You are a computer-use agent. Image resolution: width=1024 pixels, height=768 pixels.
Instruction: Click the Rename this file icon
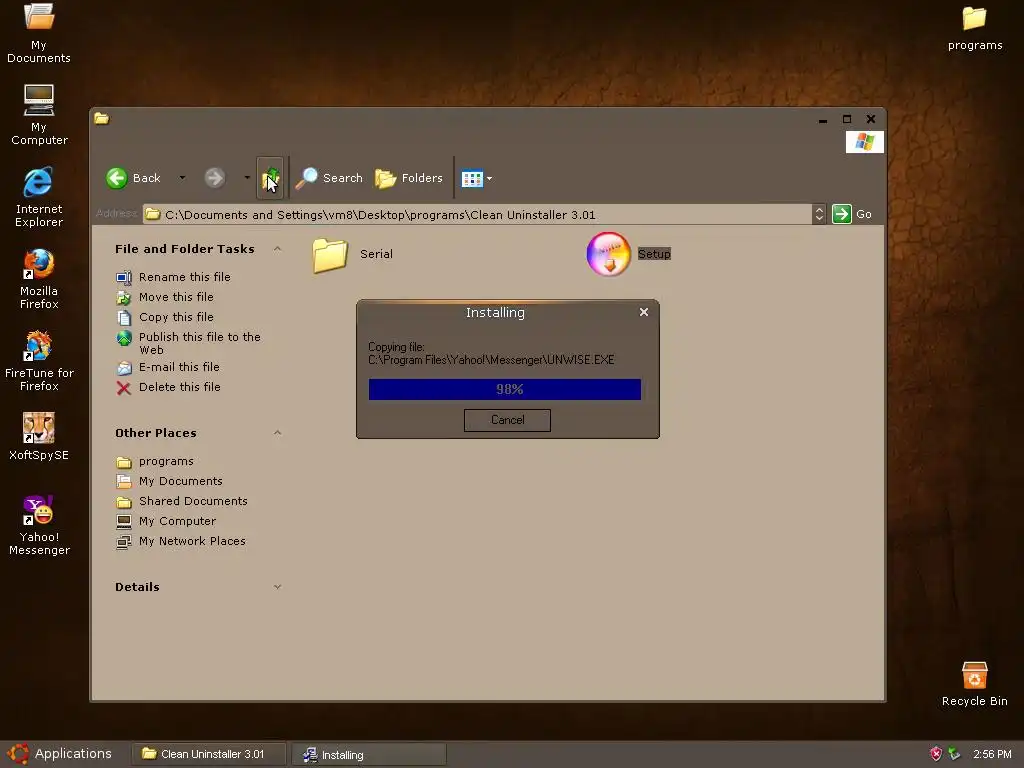[124, 278]
